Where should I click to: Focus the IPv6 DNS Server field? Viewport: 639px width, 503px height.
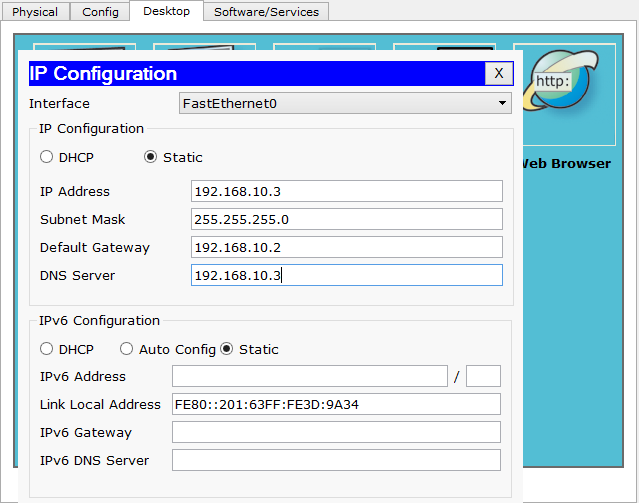336,460
